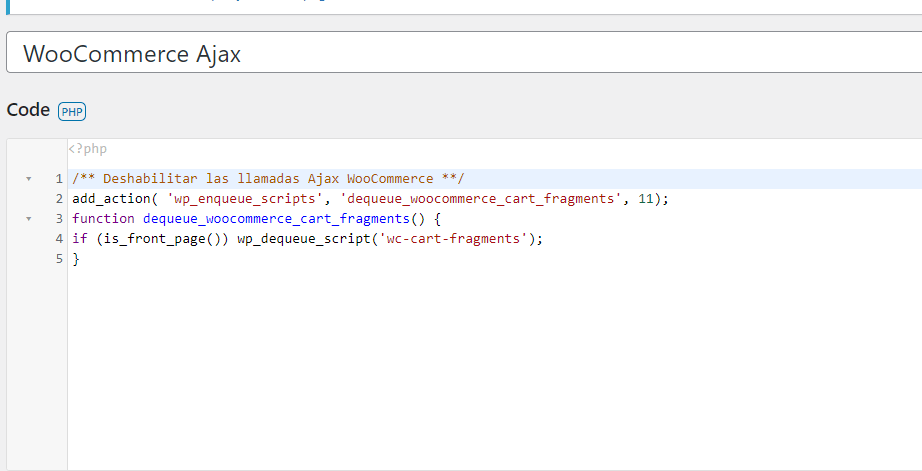The height and width of the screenshot is (471, 922).
Task: Click the function name dequeue_woocommerce_cart_fragments on line 3
Action: point(276,219)
